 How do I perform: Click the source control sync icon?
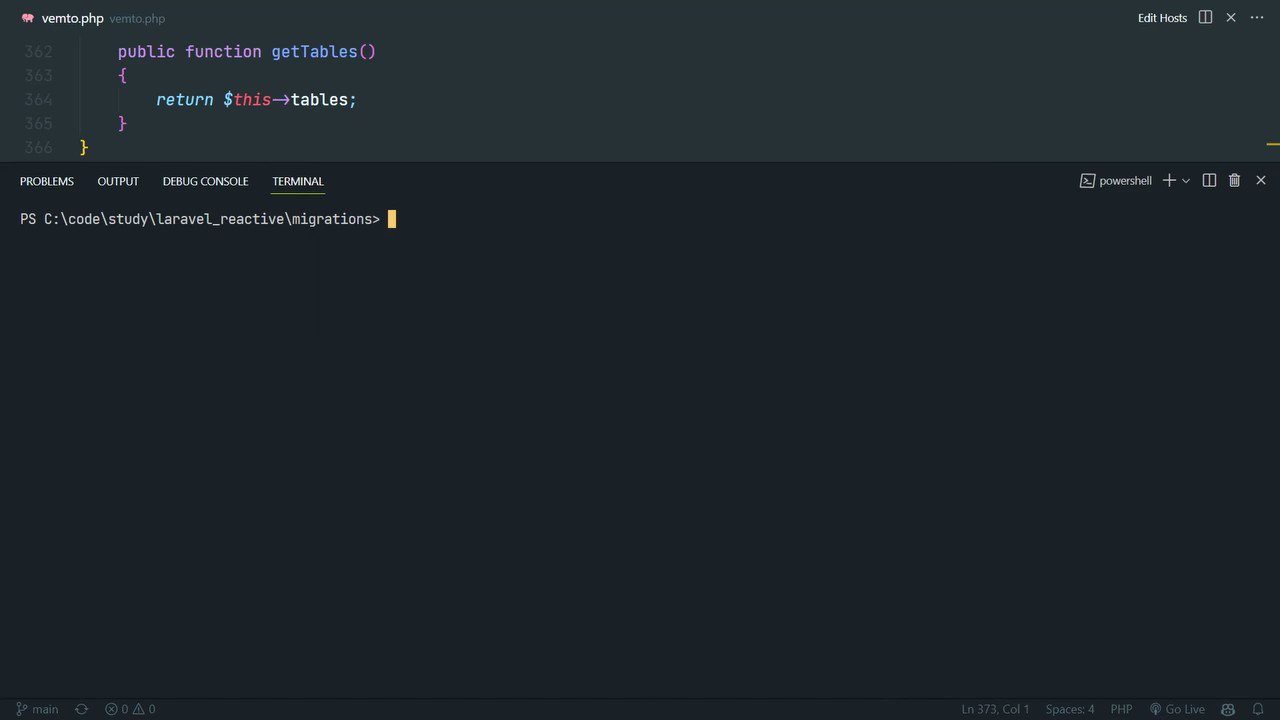point(81,709)
